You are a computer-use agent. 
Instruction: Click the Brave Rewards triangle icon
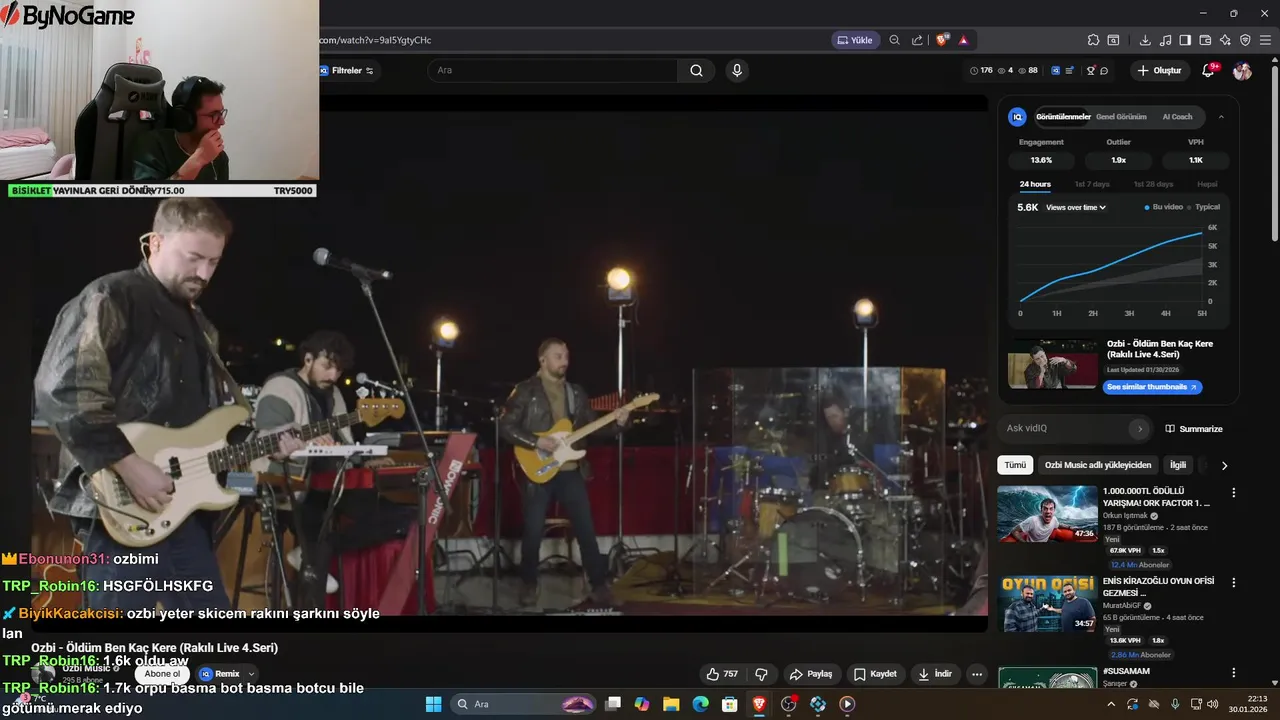coord(963,40)
